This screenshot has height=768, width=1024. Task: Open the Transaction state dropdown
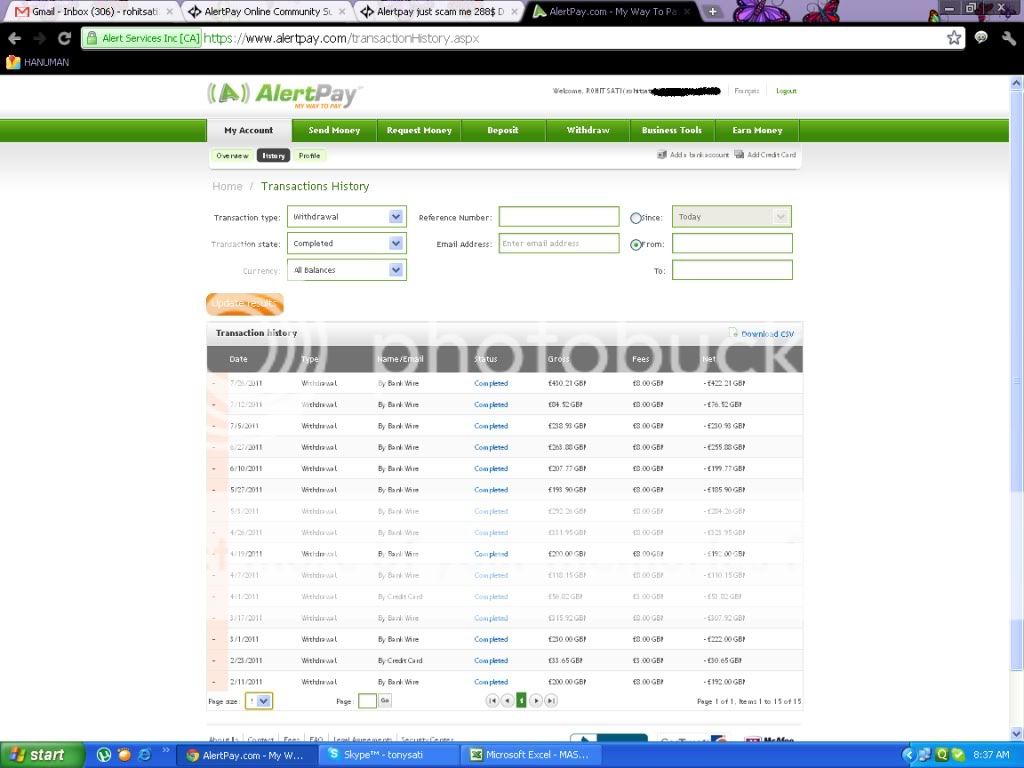point(347,244)
